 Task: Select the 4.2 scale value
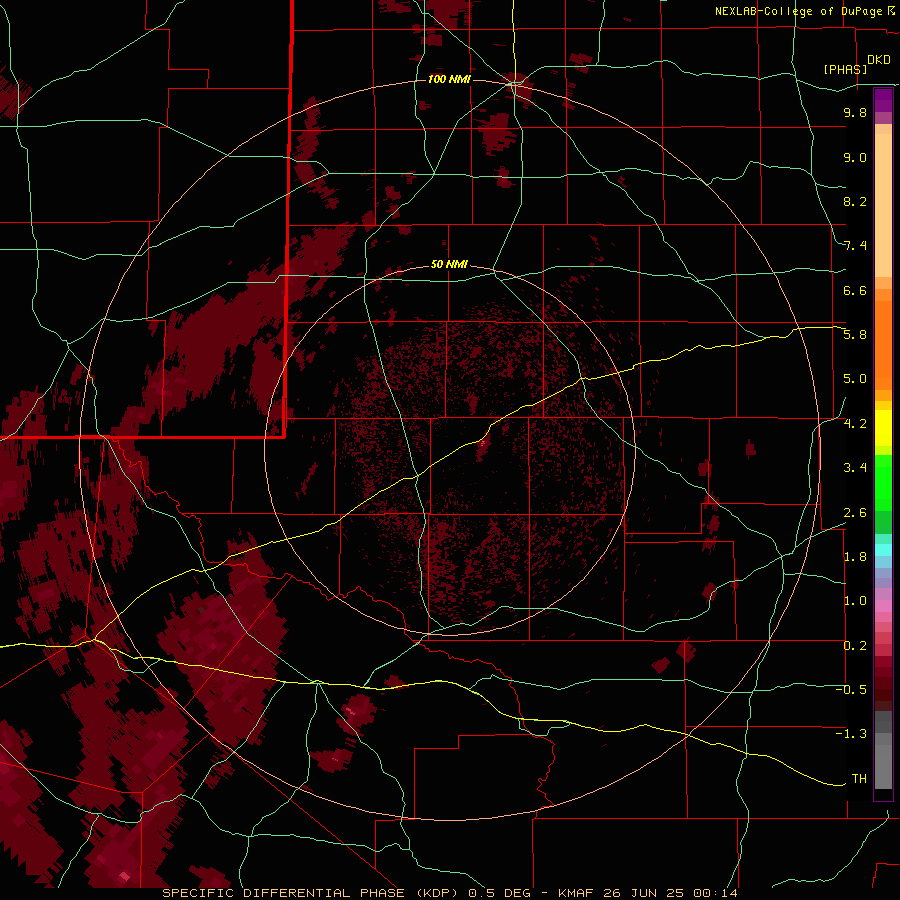(855, 424)
